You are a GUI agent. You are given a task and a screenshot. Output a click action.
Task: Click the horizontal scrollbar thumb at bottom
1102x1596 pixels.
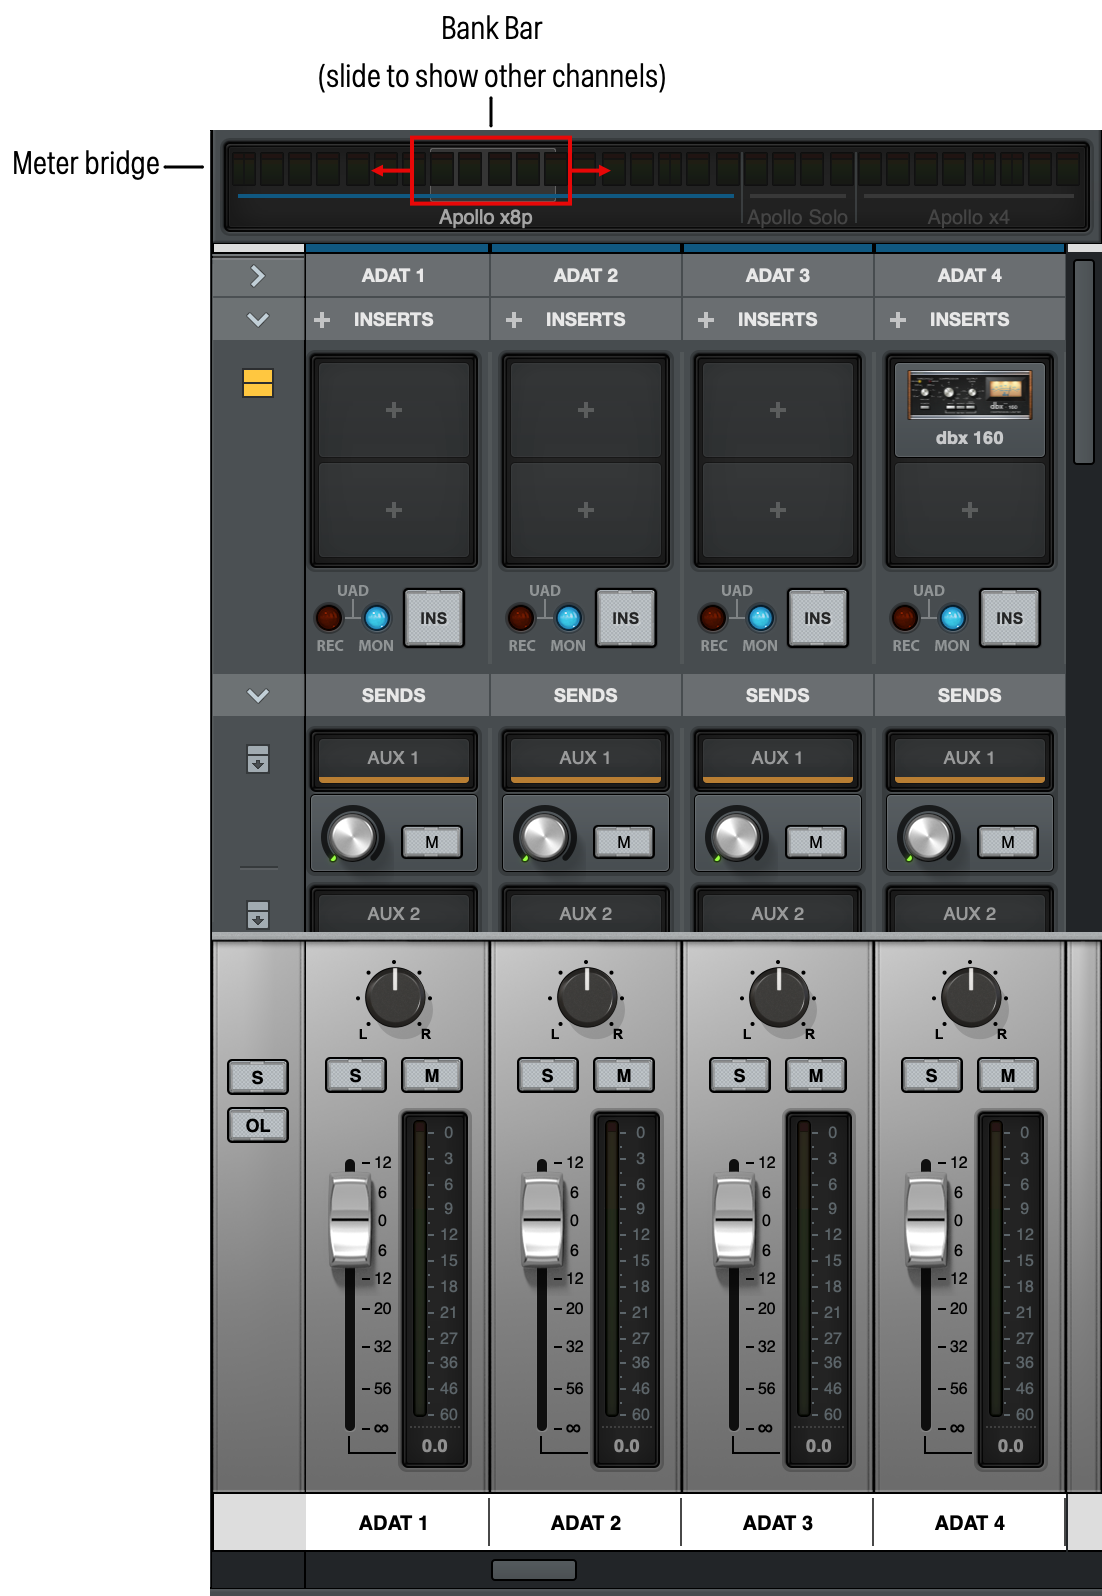coord(534,1570)
